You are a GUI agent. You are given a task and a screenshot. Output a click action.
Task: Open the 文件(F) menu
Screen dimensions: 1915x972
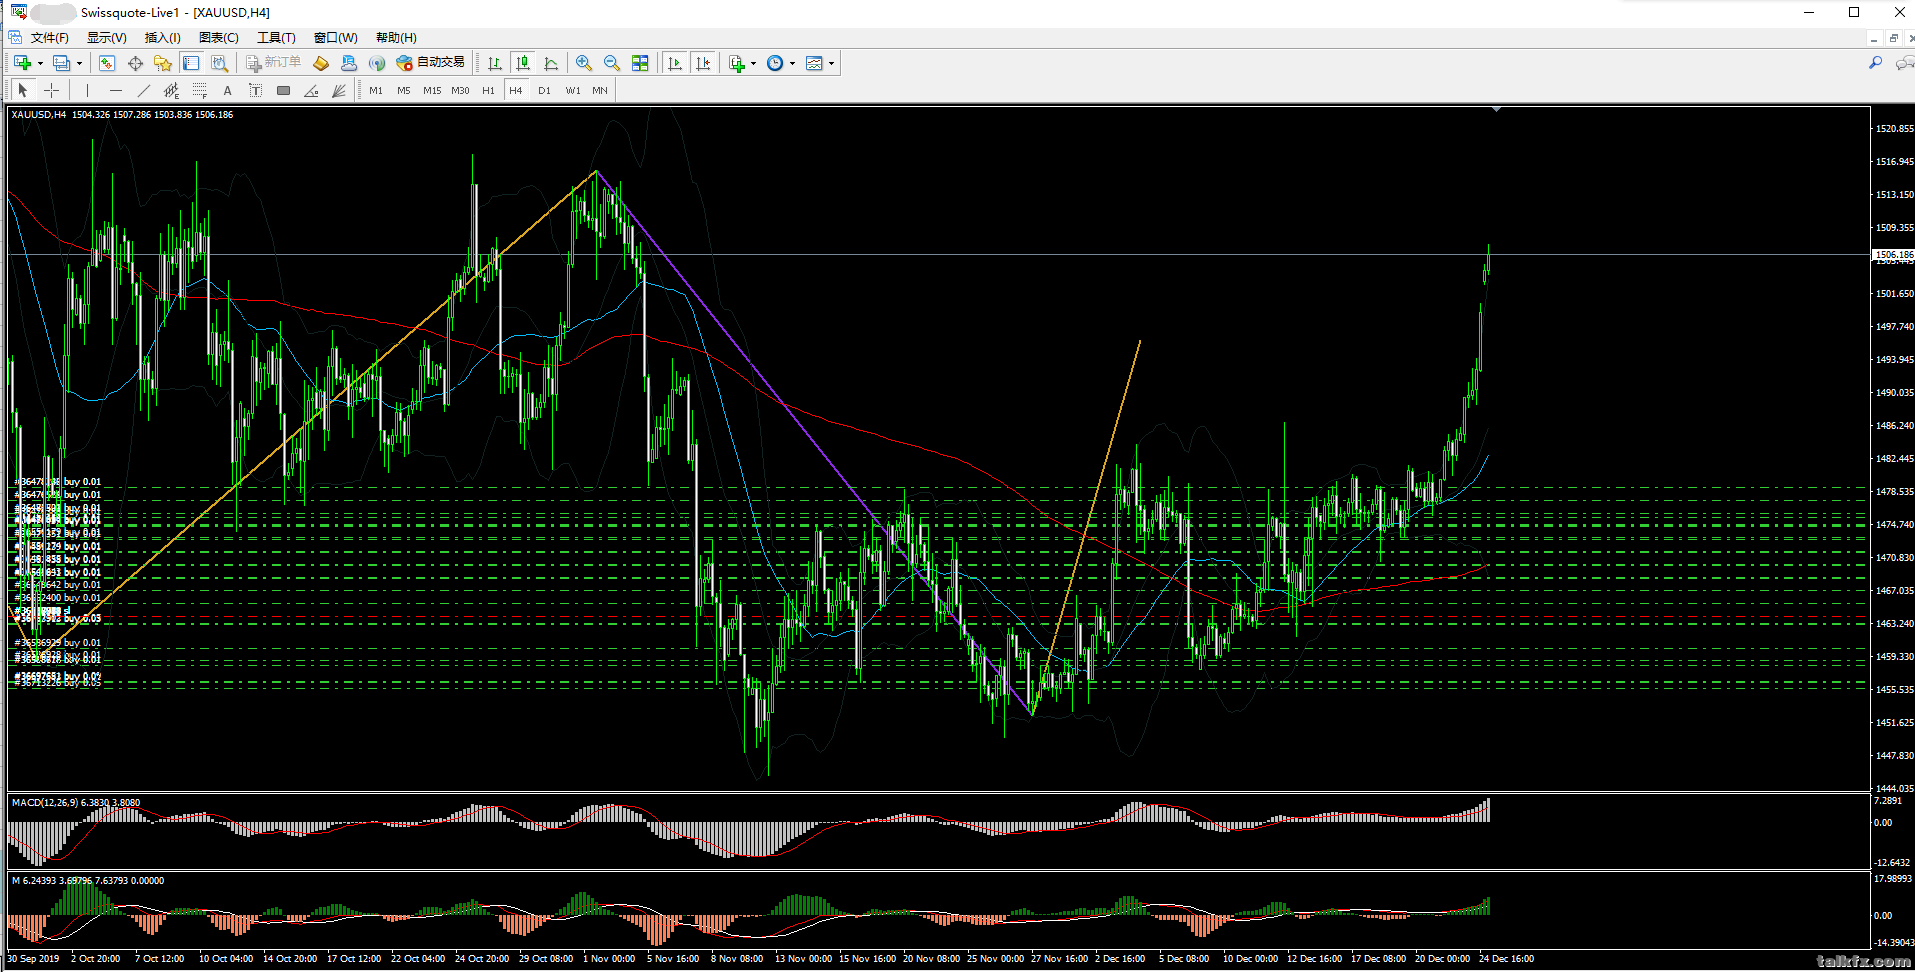pyautogui.click(x=50, y=38)
